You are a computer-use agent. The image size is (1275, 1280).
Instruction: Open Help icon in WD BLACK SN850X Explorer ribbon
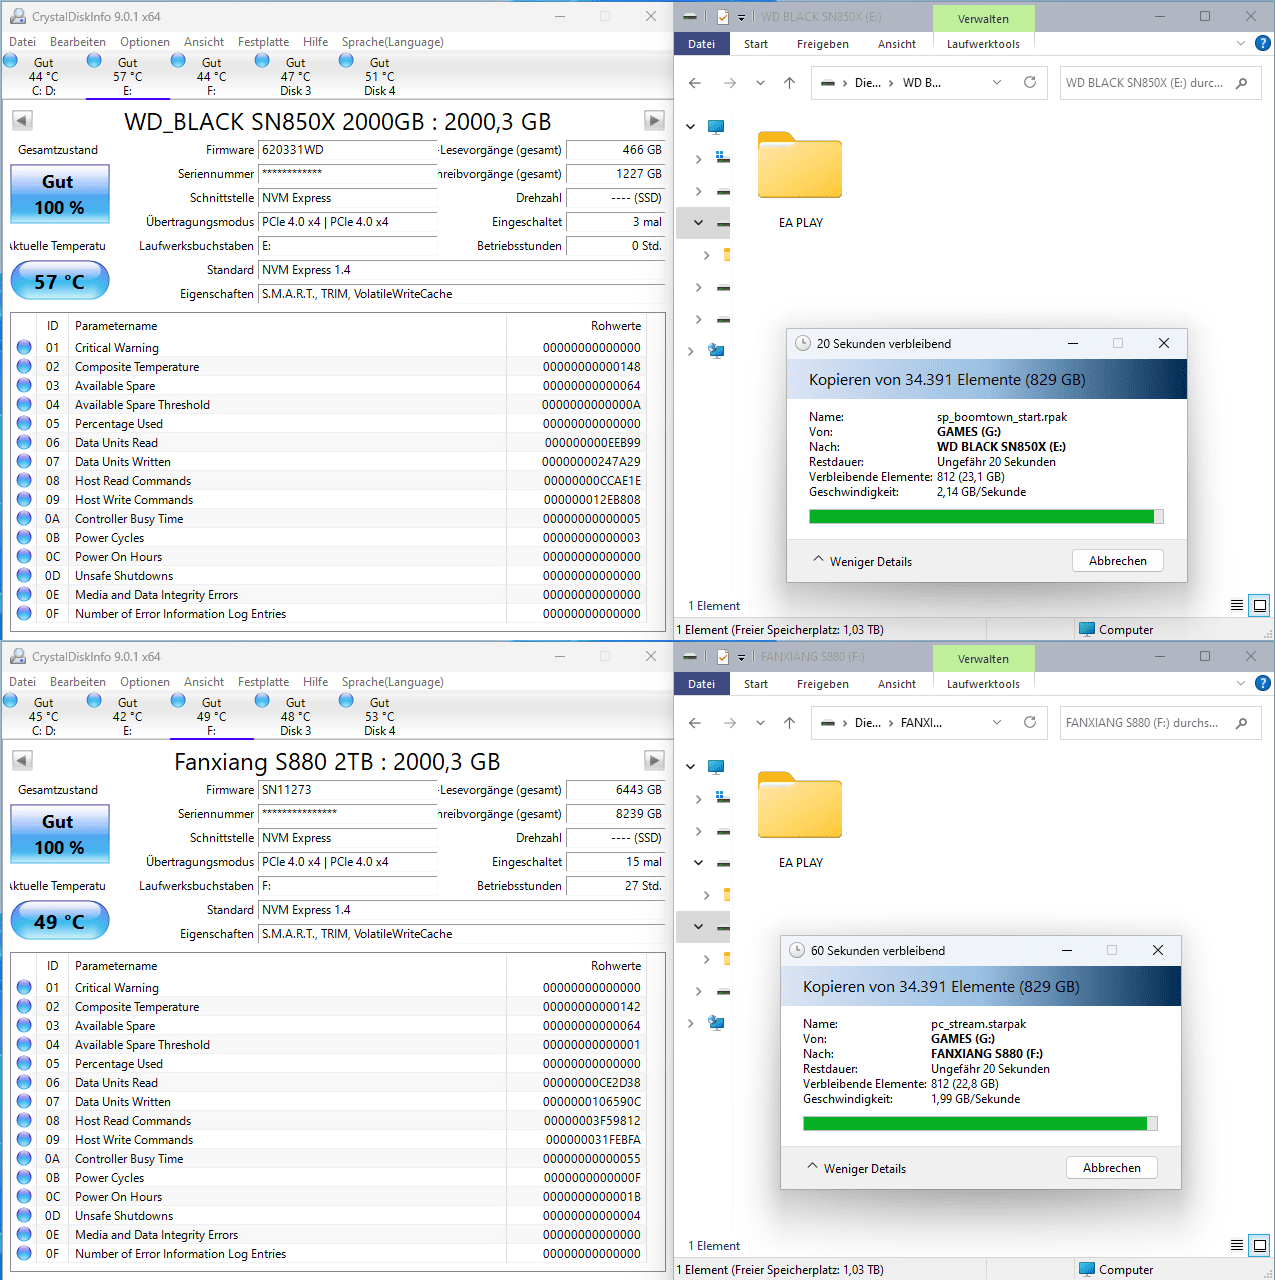coord(1263,43)
